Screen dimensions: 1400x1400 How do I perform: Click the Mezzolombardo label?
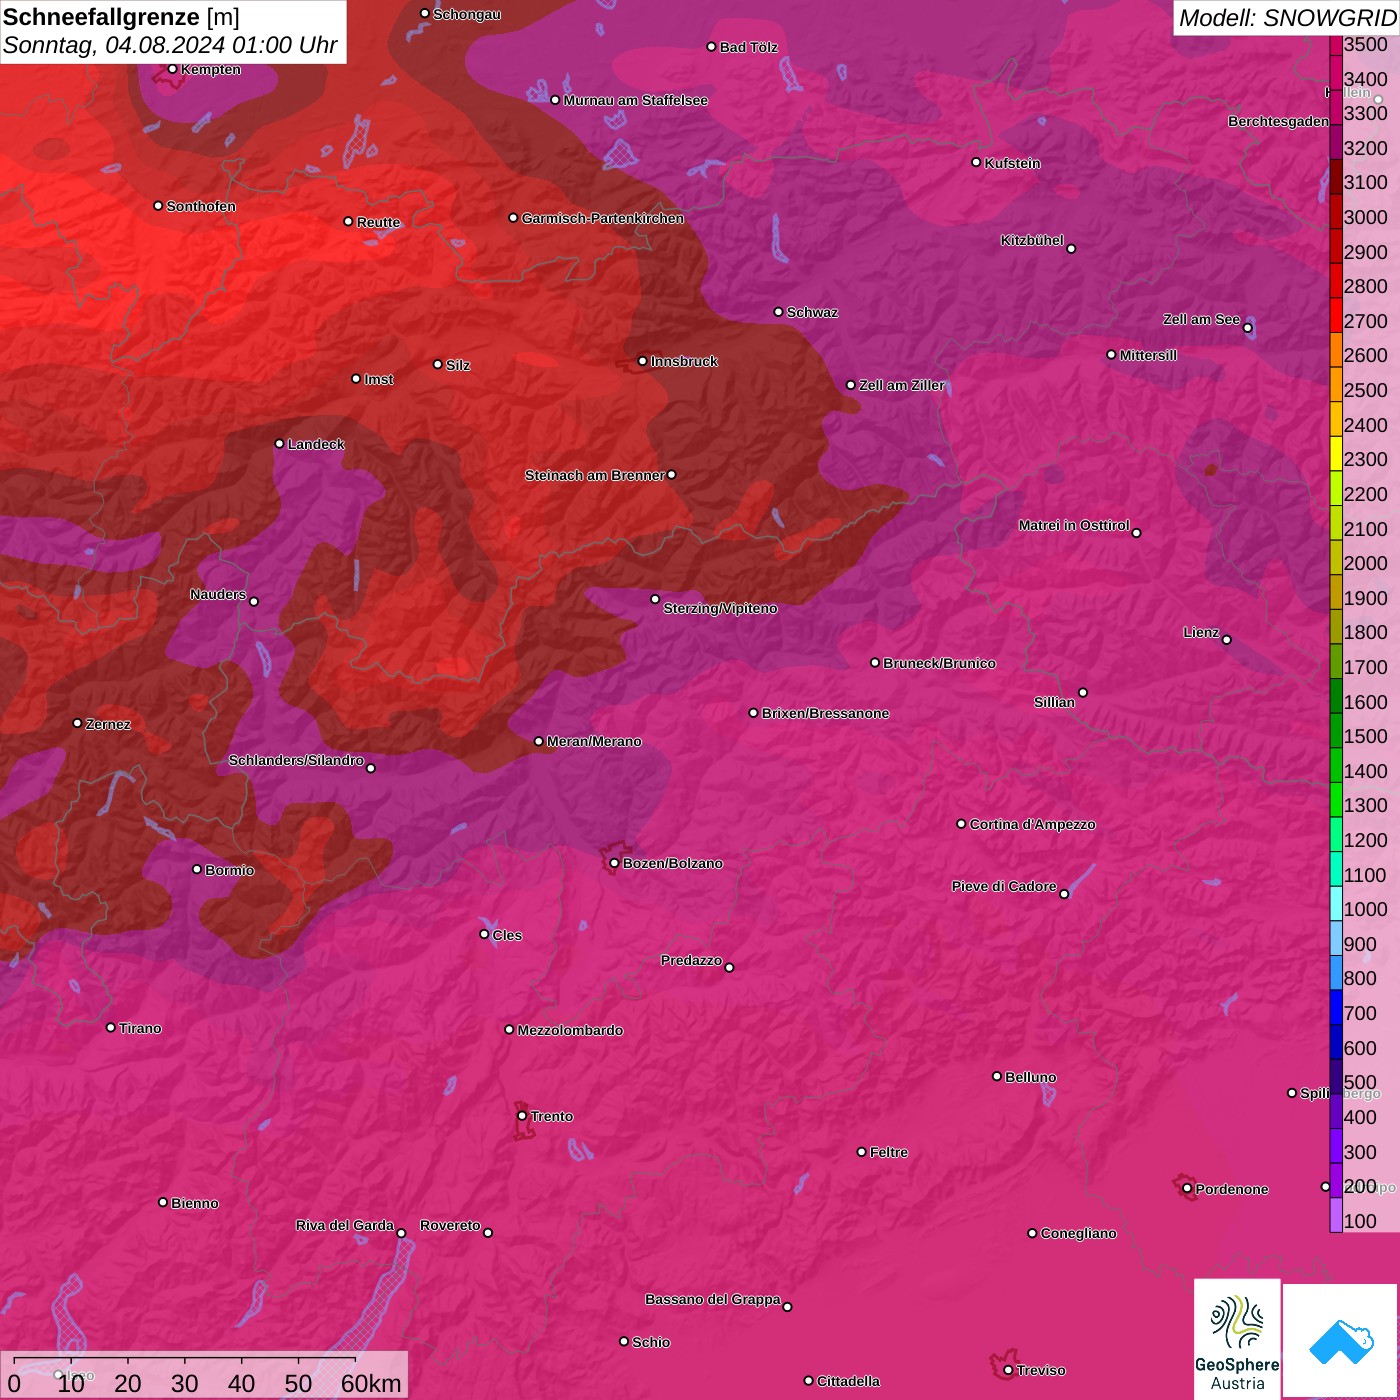point(570,1030)
